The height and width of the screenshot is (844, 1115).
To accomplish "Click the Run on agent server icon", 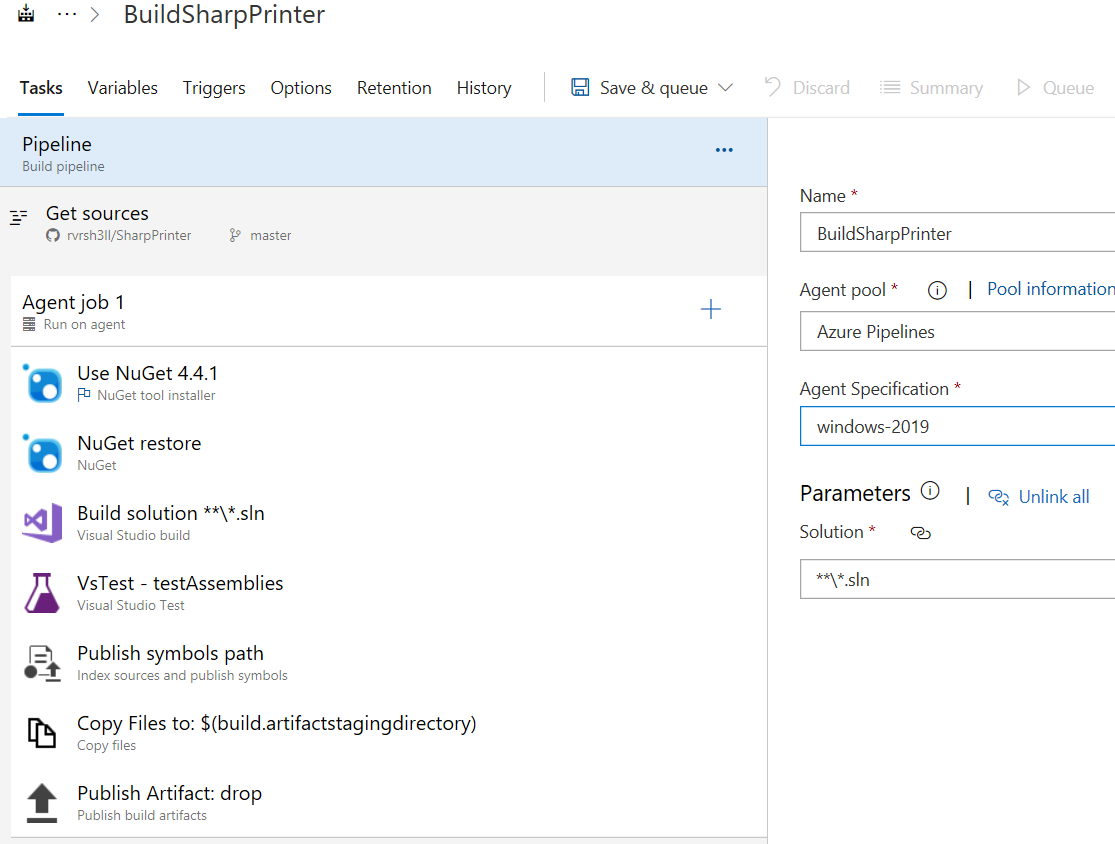I will coord(29,324).
